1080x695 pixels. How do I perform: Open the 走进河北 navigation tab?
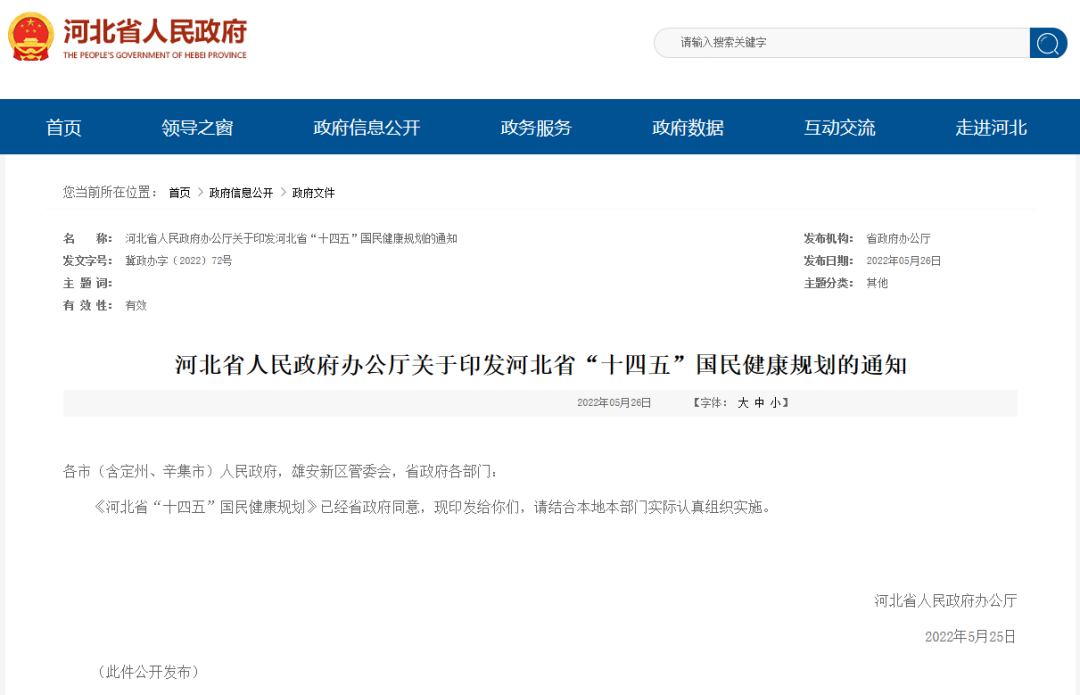click(990, 127)
